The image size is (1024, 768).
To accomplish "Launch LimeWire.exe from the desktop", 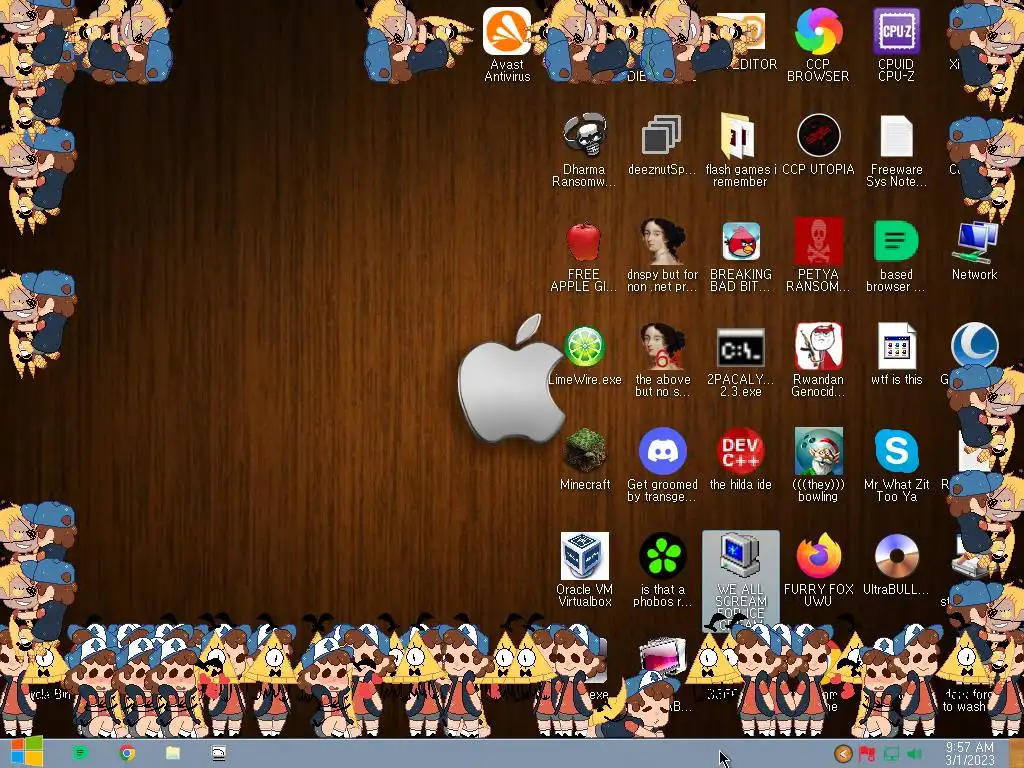I will [584, 356].
